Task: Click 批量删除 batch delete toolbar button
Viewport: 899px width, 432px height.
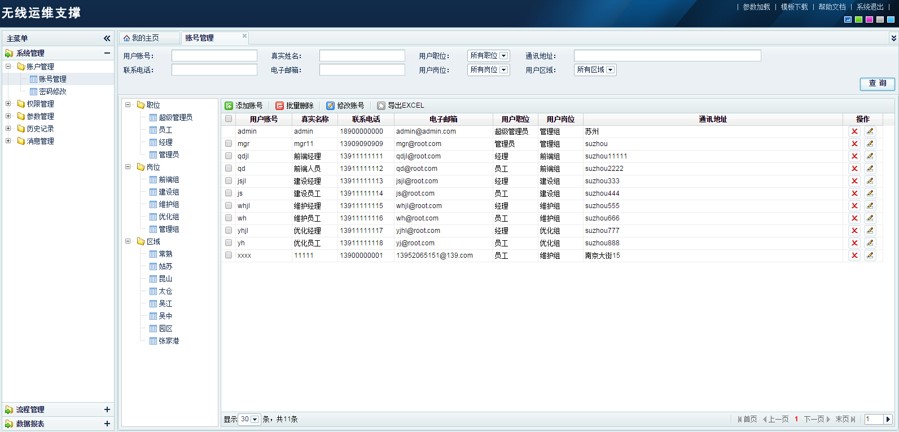Action: coord(295,106)
